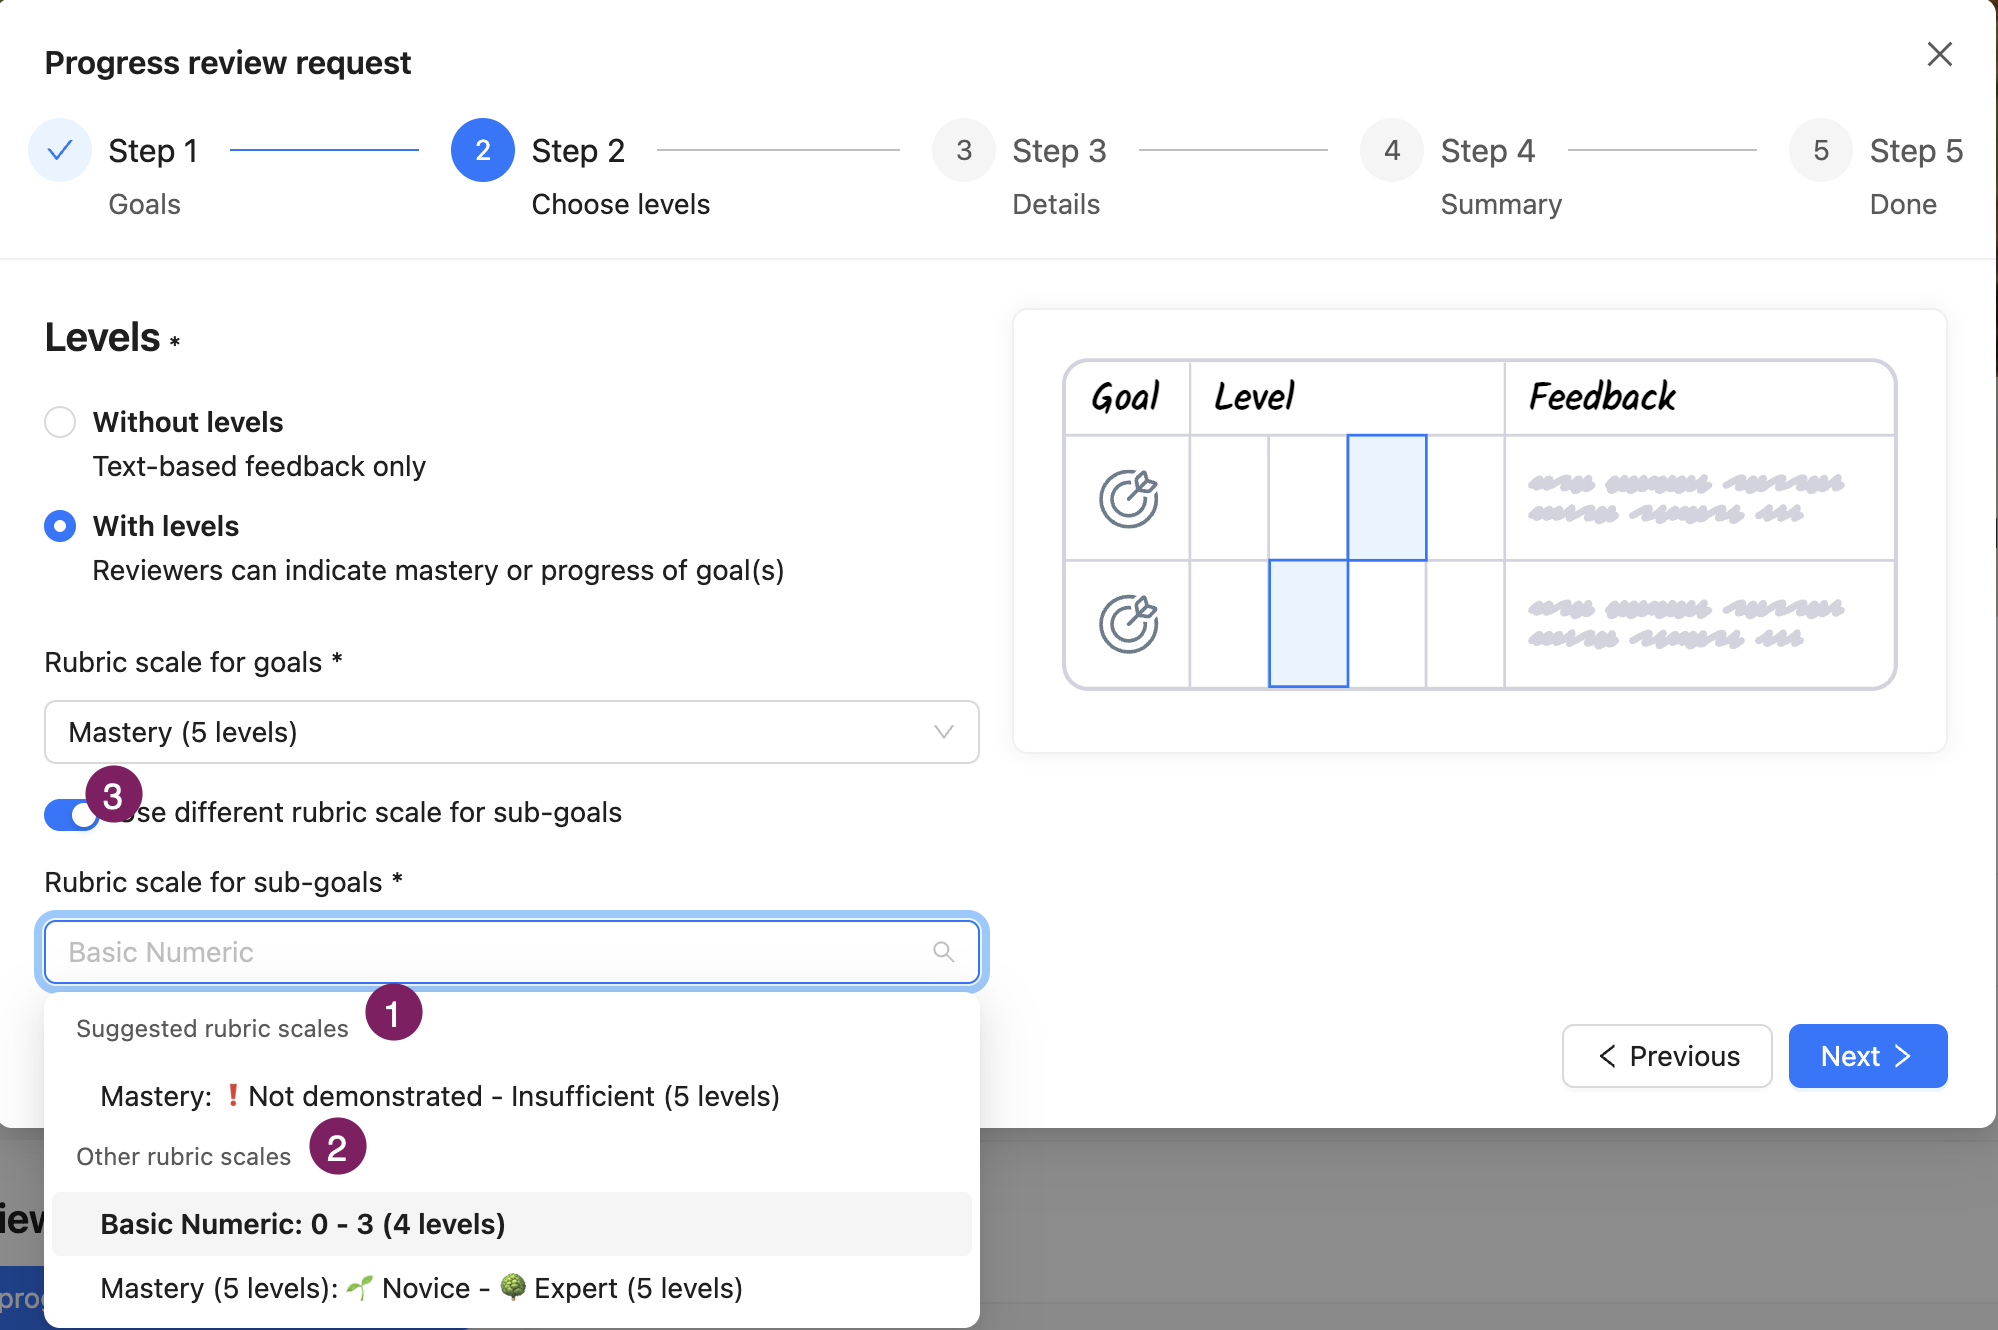
Task: Click the first goal target icon in preview
Action: (1128, 498)
